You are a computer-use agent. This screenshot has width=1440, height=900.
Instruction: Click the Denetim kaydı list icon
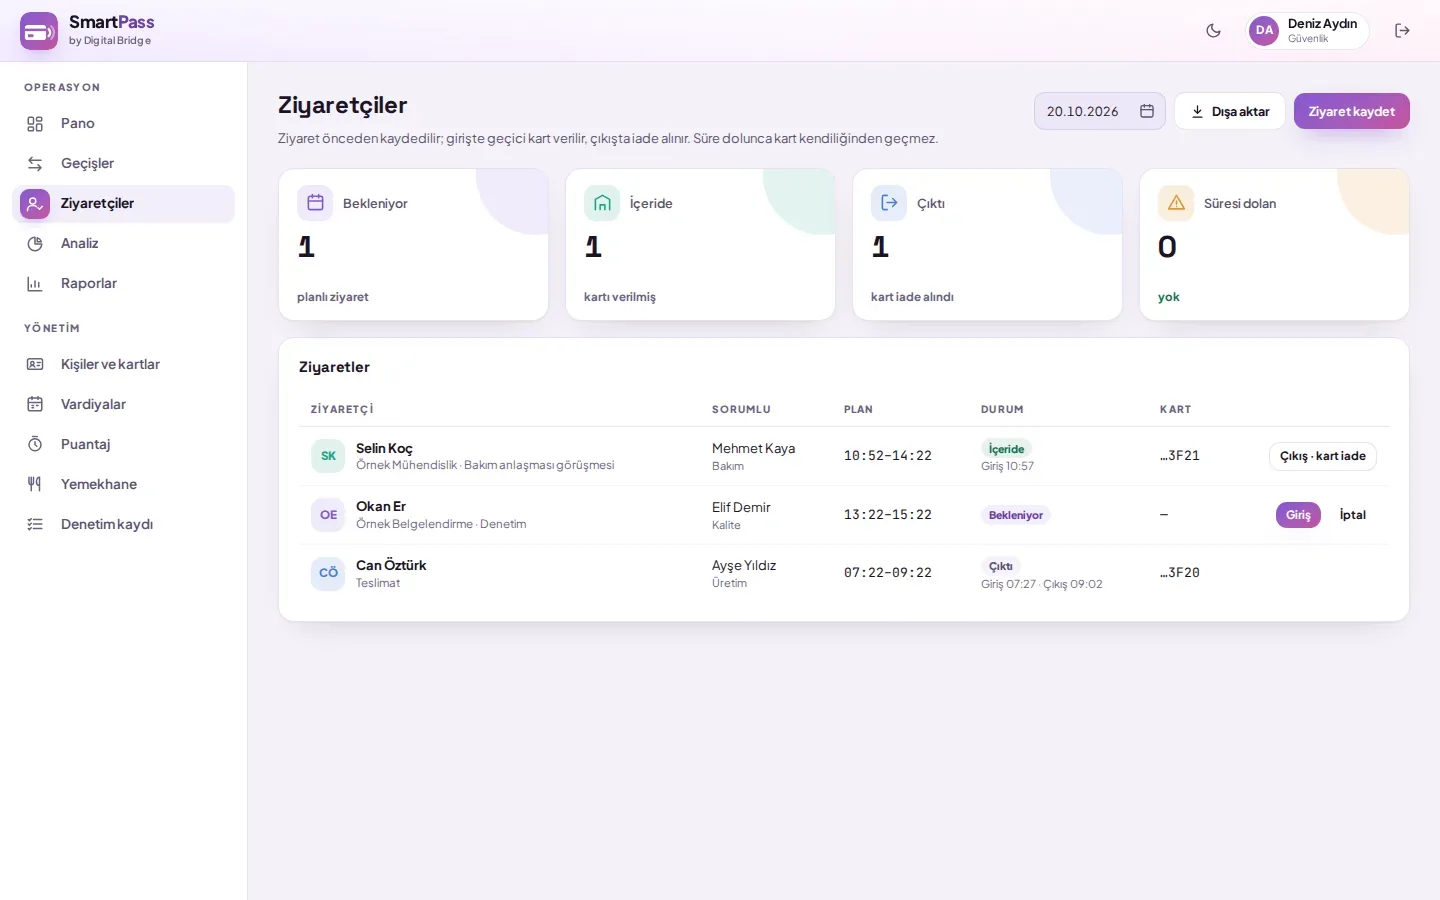click(35, 525)
